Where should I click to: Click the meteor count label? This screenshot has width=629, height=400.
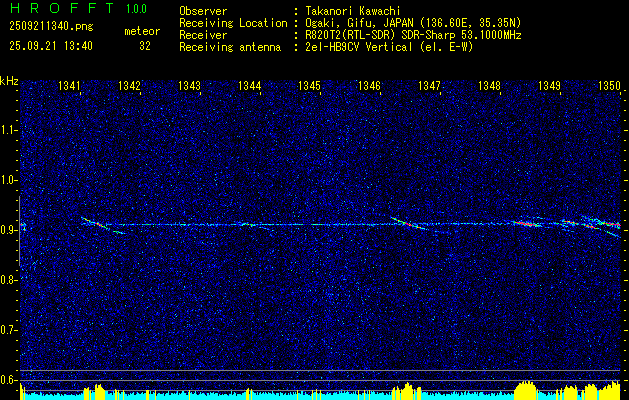pyautogui.click(x=142, y=31)
